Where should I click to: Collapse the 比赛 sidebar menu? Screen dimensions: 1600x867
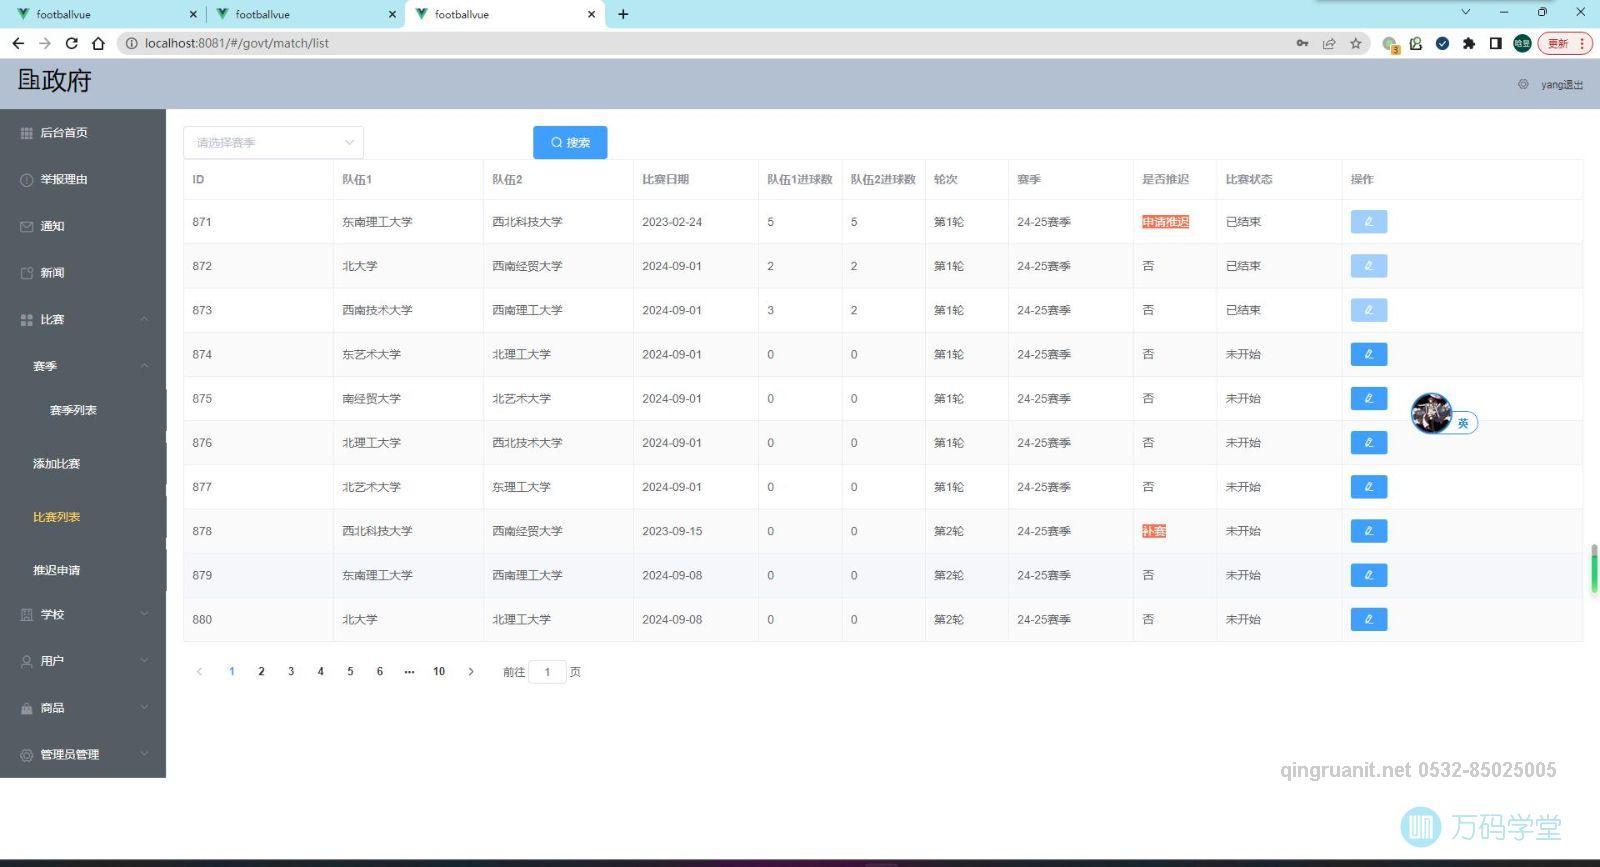coord(144,319)
